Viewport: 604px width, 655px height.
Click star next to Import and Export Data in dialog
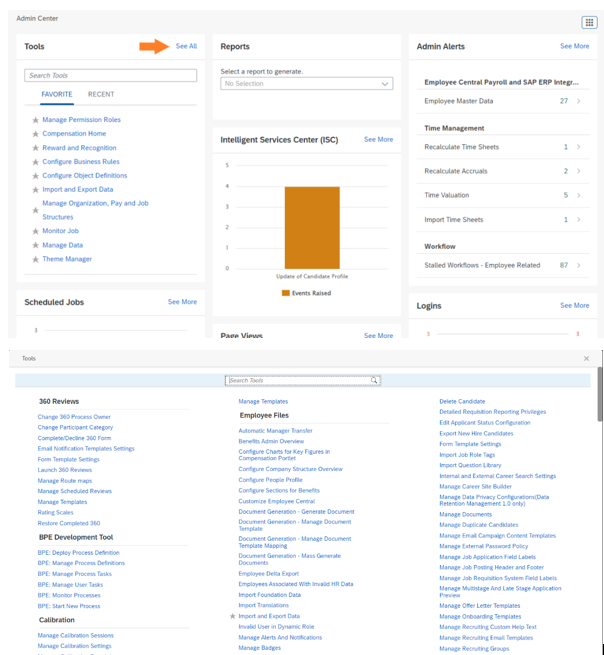tap(233, 616)
